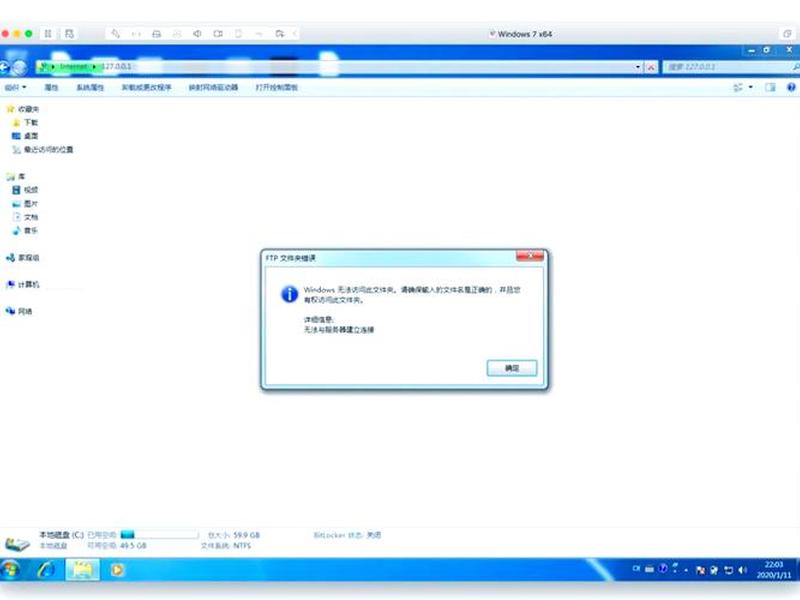Click the disk C used space bar
This screenshot has height=600, width=800.
[159, 535]
